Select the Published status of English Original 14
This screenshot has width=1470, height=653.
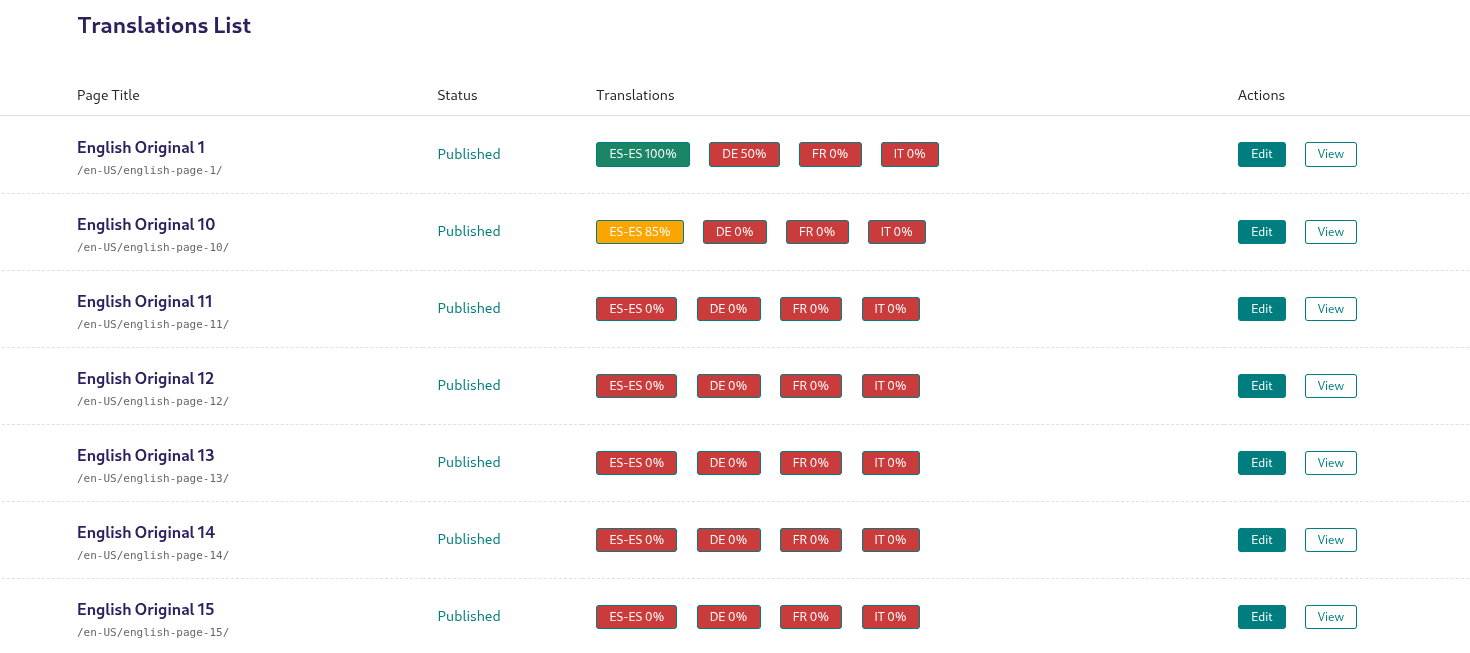[468, 539]
